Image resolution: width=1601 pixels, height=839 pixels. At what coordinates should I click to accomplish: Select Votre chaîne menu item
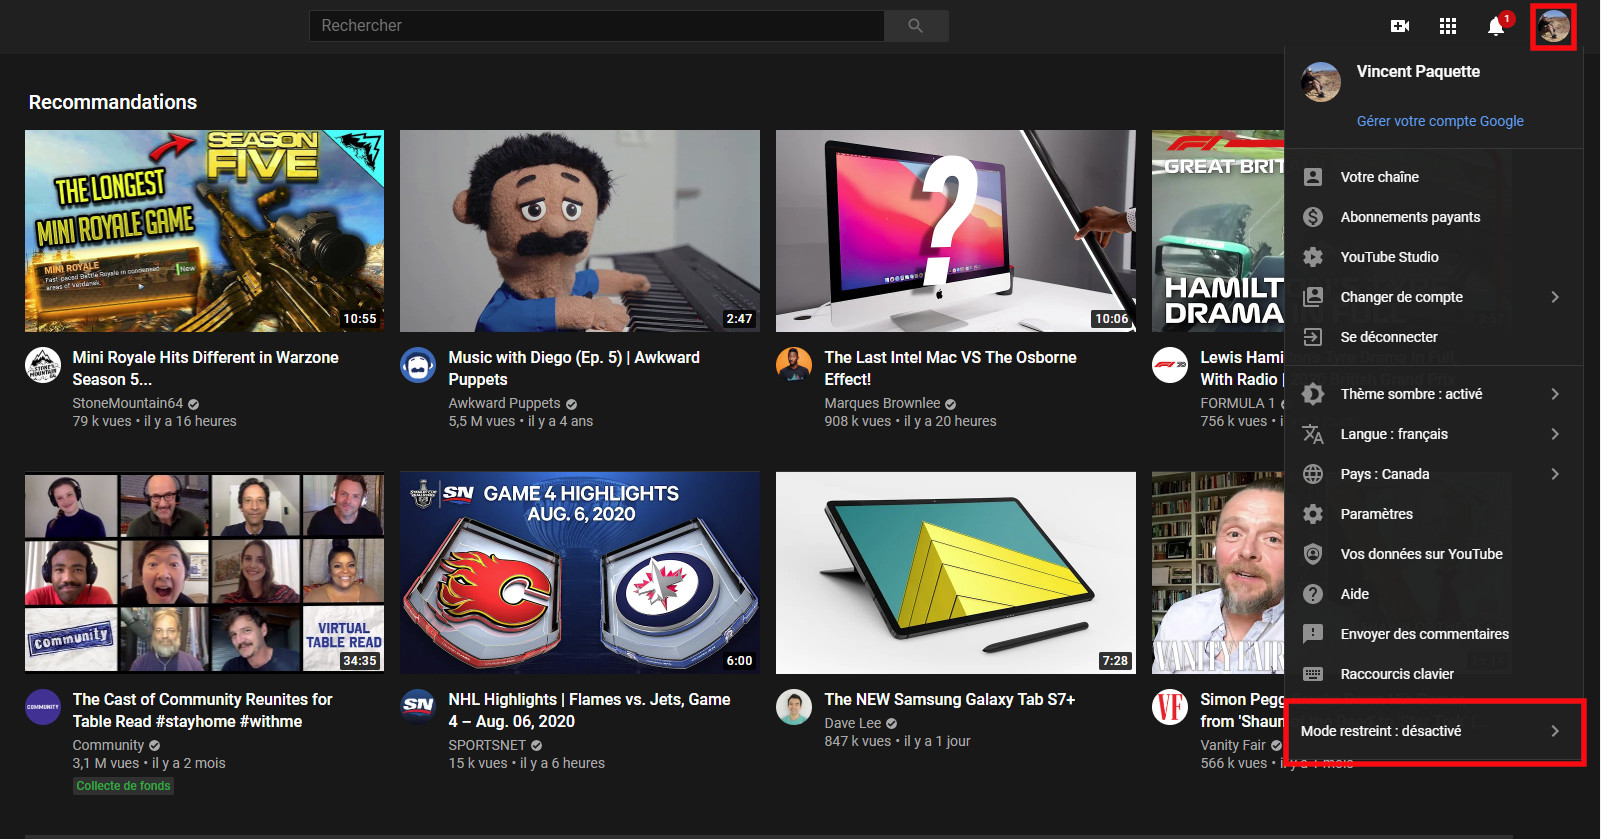tap(1434, 177)
